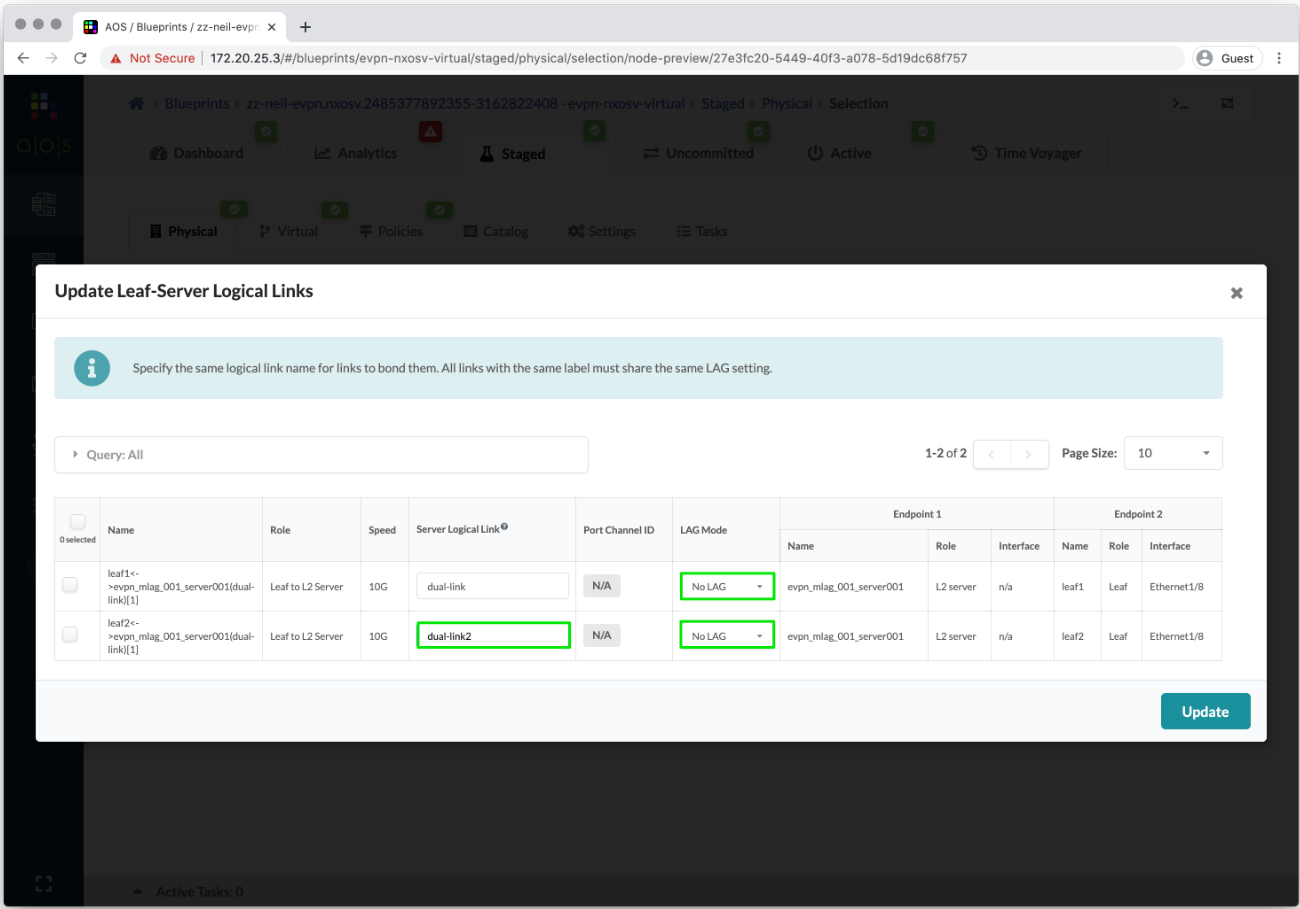
Task: Open the Catalog section
Action: tap(496, 231)
